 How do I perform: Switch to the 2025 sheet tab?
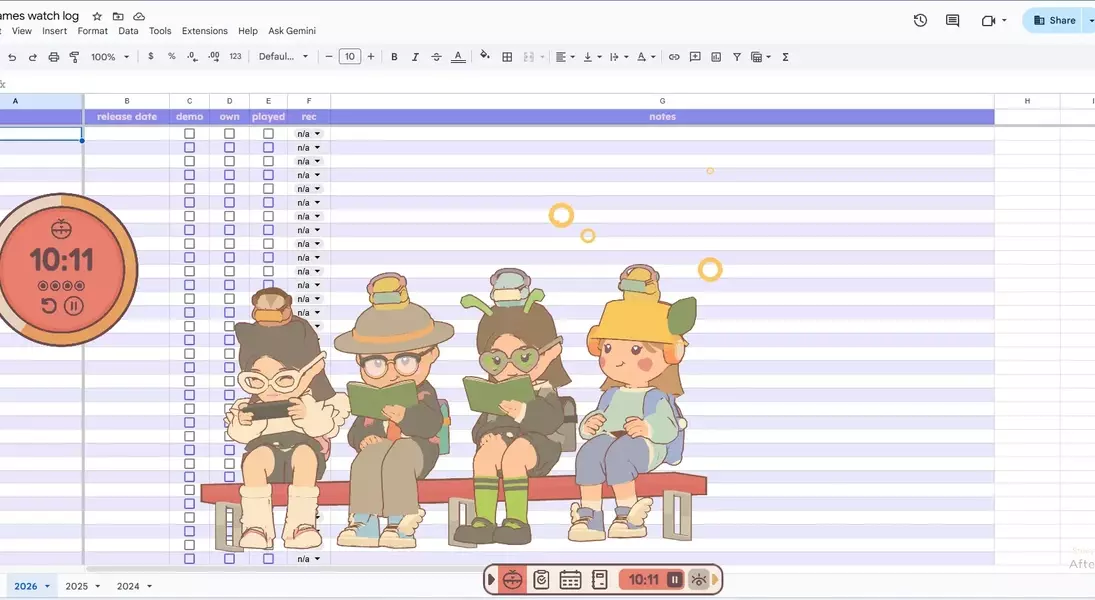click(77, 586)
